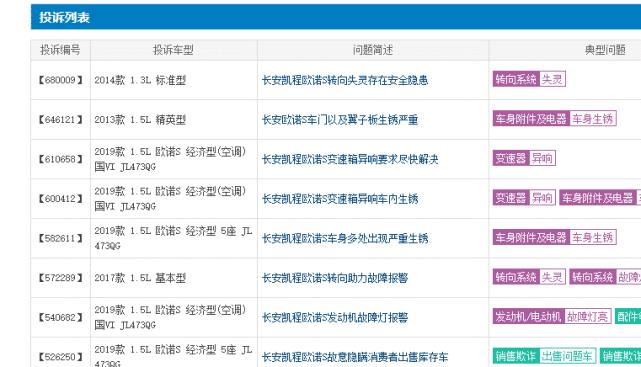The height and width of the screenshot is (367, 641).
Task: Click the 投诉编号 column header
Action: pyautogui.click(x=60, y=50)
